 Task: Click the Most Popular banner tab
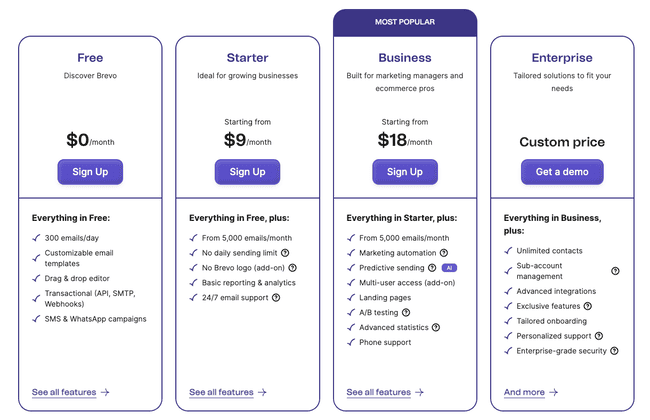(405, 21)
